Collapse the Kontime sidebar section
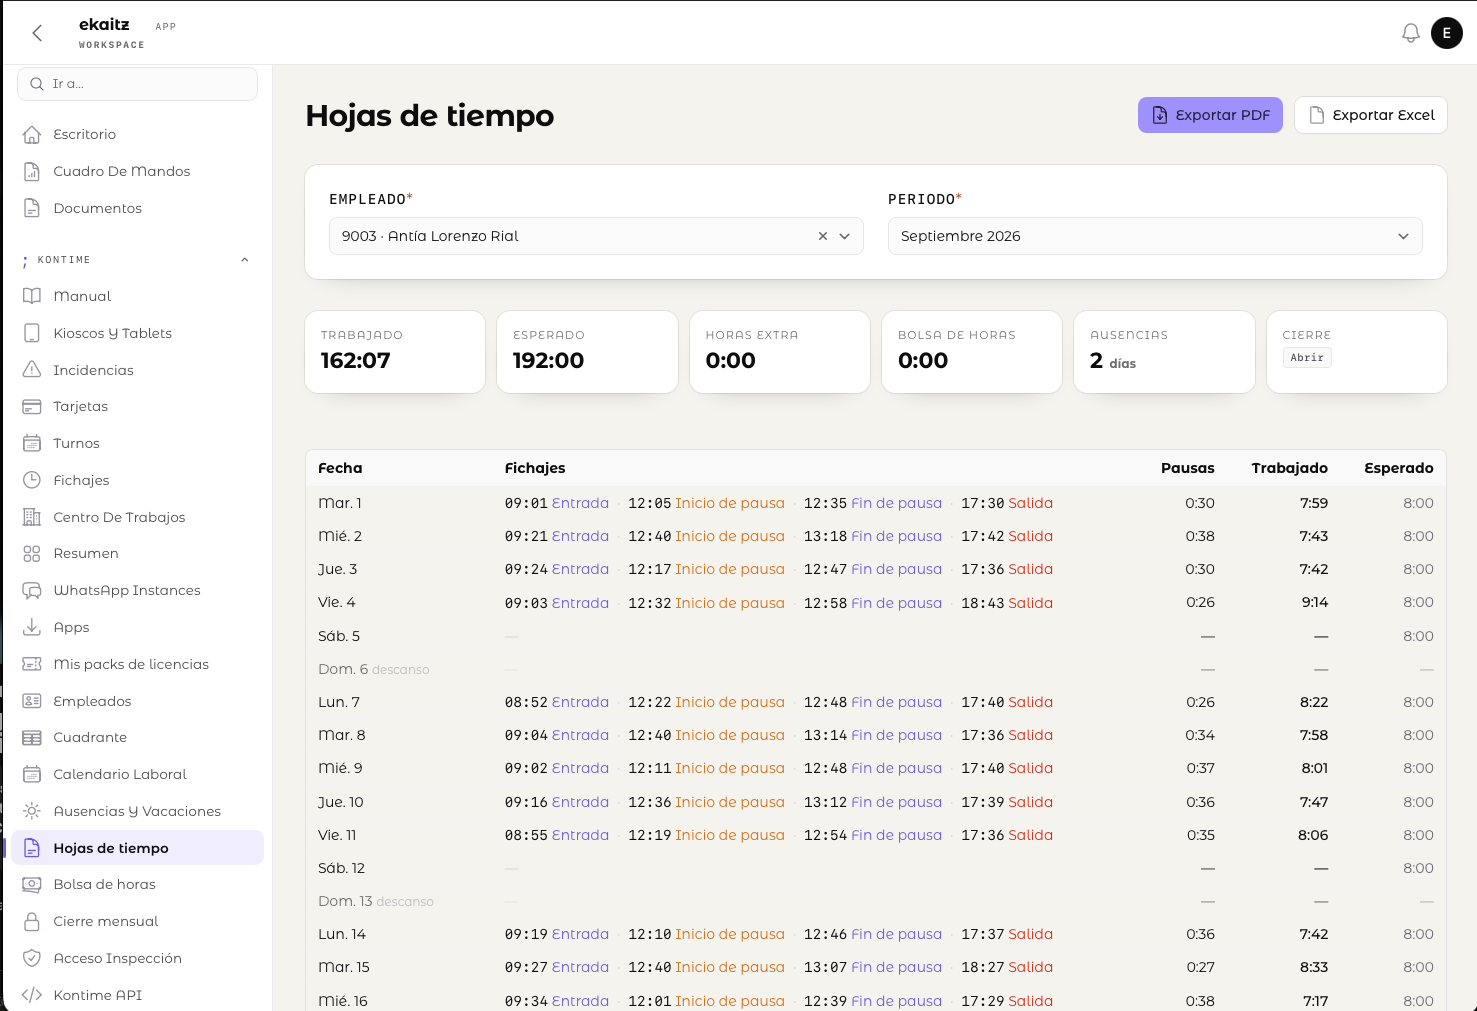The width and height of the screenshot is (1477, 1011). [x=244, y=260]
